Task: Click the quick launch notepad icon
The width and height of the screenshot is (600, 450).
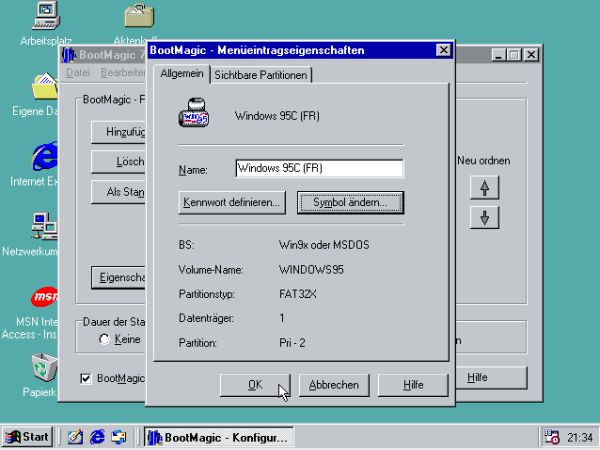Action: (x=75, y=437)
